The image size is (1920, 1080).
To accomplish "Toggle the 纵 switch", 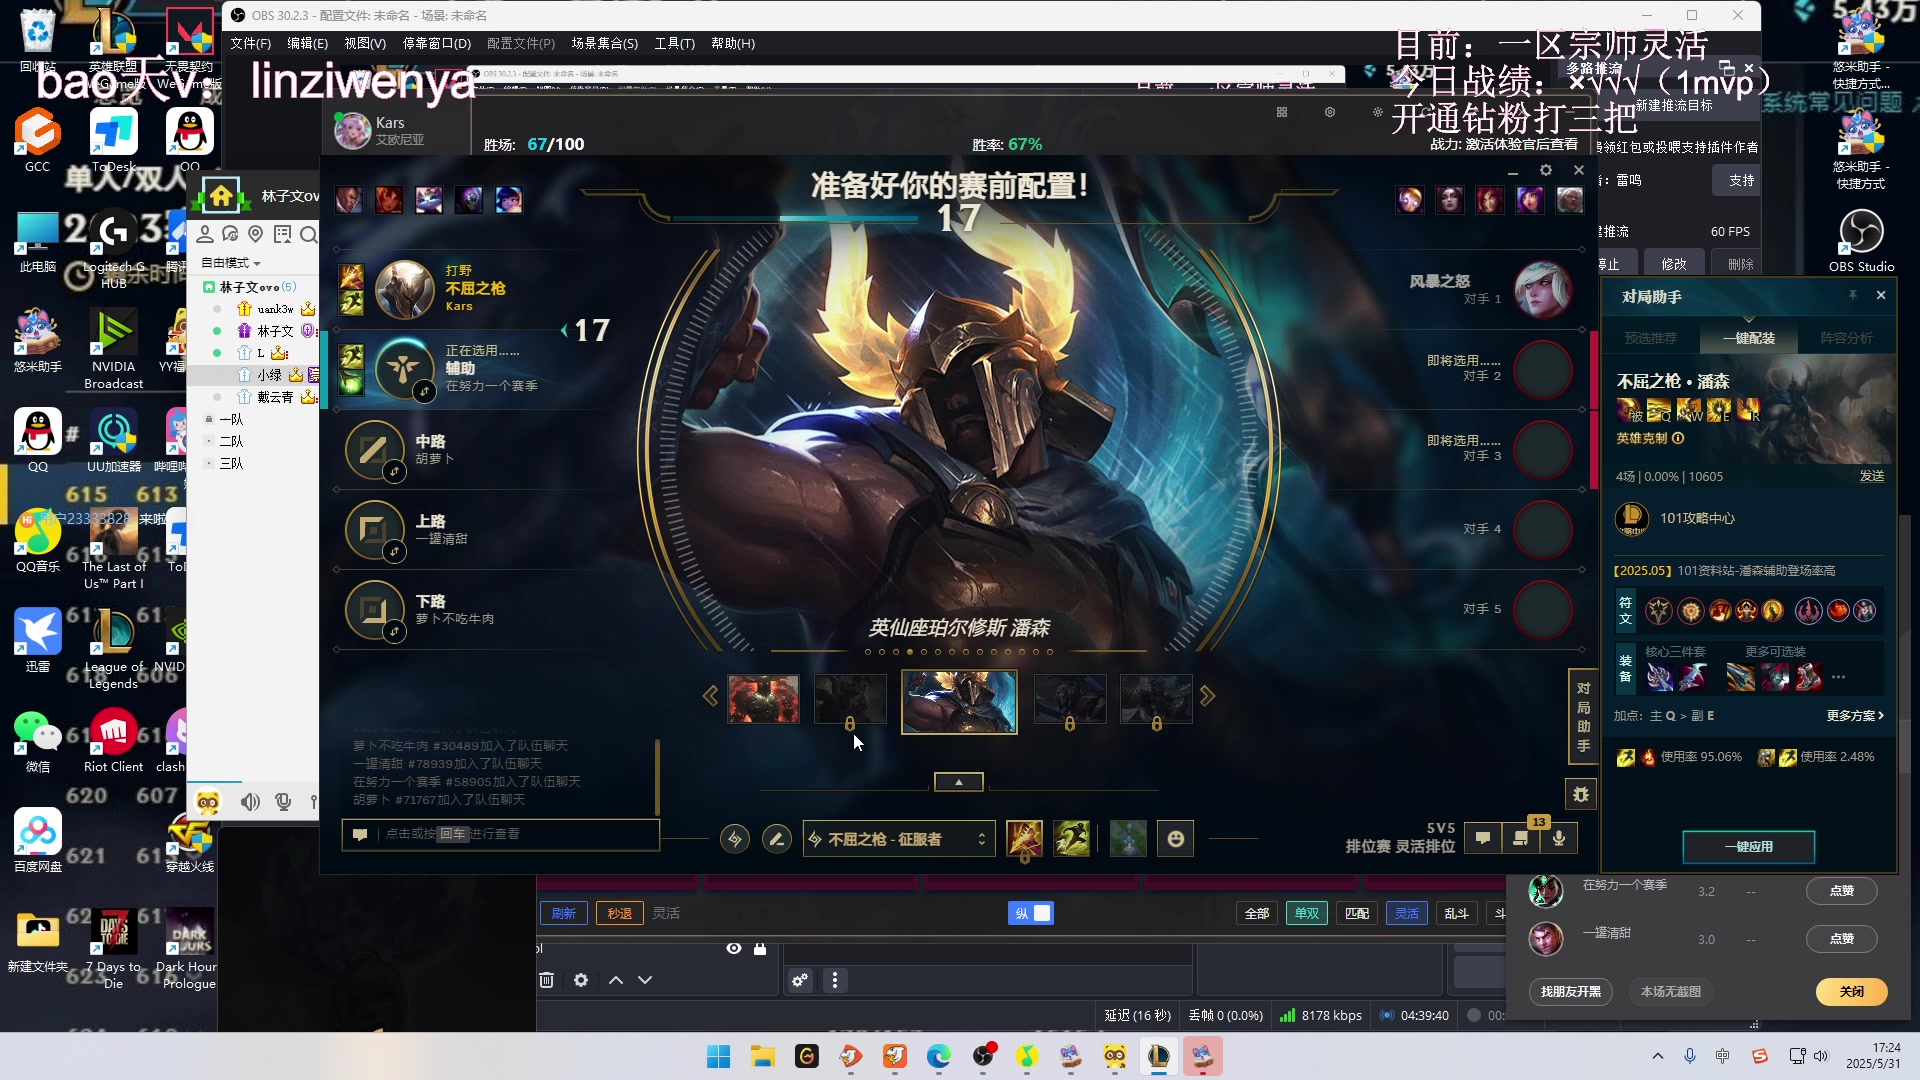I will pyautogui.click(x=1031, y=913).
